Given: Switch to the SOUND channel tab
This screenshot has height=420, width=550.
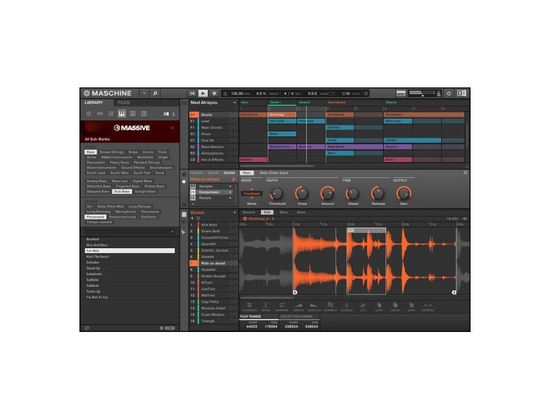Looking at the screenshot, I should (x=229, y=173).
